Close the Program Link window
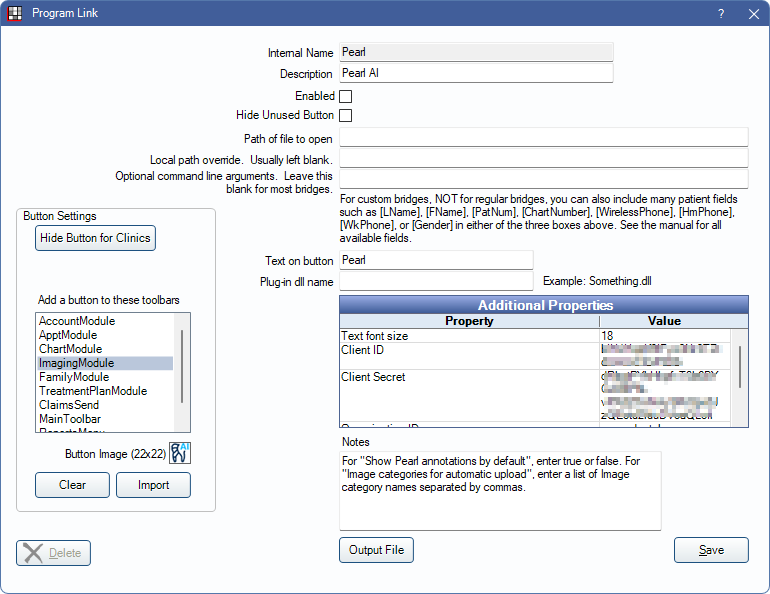The width and height of the screenshot is (770, 594). (x=752, y=14)
